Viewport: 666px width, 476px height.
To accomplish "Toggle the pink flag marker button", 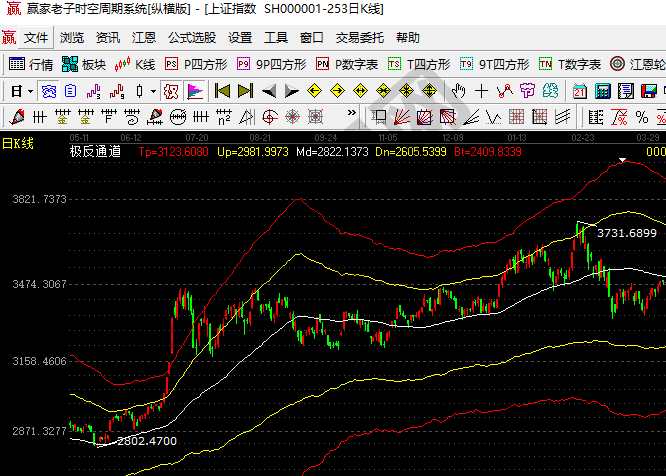I will click(195, 91).
